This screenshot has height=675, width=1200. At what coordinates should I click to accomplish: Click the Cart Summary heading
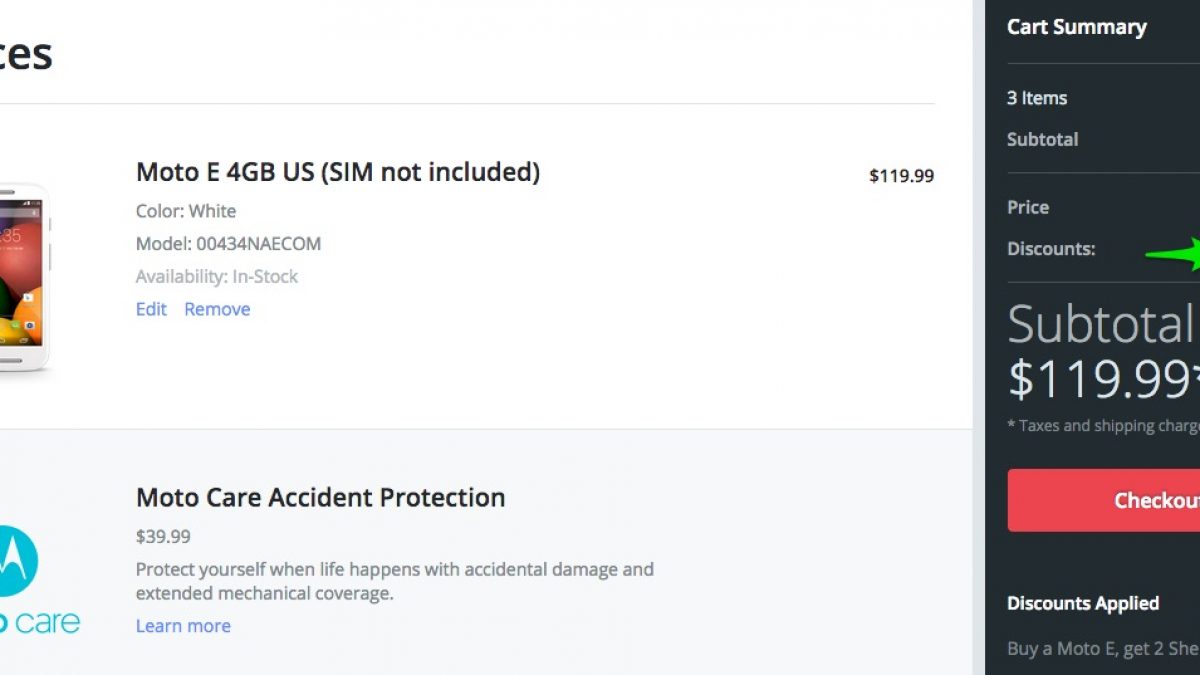[x=1076, y=27]
